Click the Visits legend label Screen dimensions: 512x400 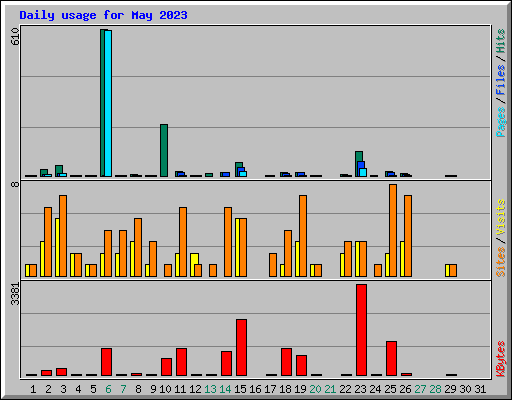(501, 218)
